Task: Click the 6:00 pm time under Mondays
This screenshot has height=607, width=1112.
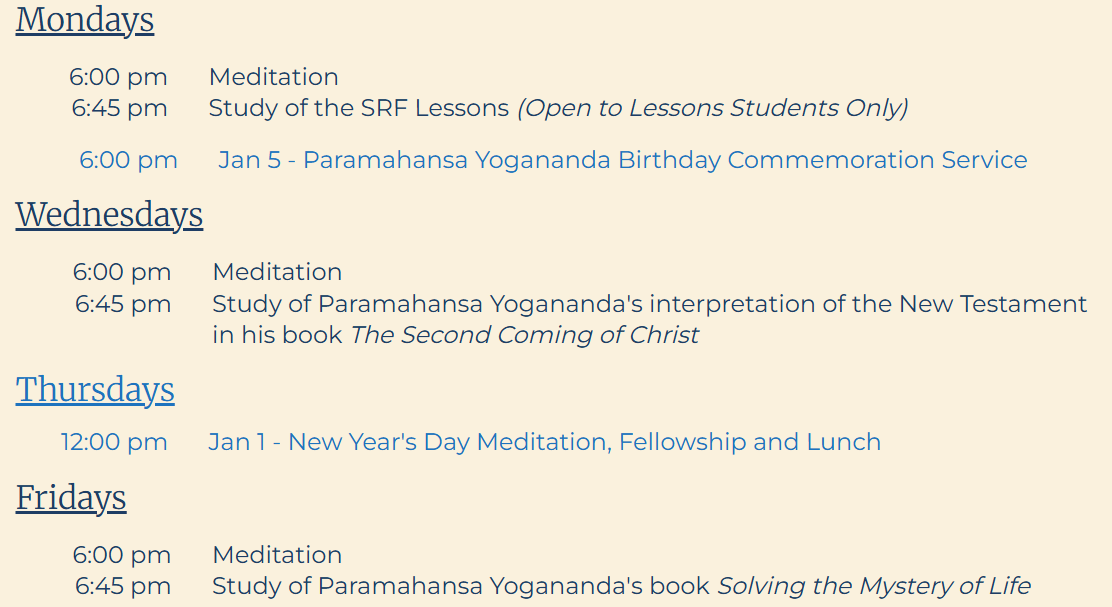Action: click(118, 77)
